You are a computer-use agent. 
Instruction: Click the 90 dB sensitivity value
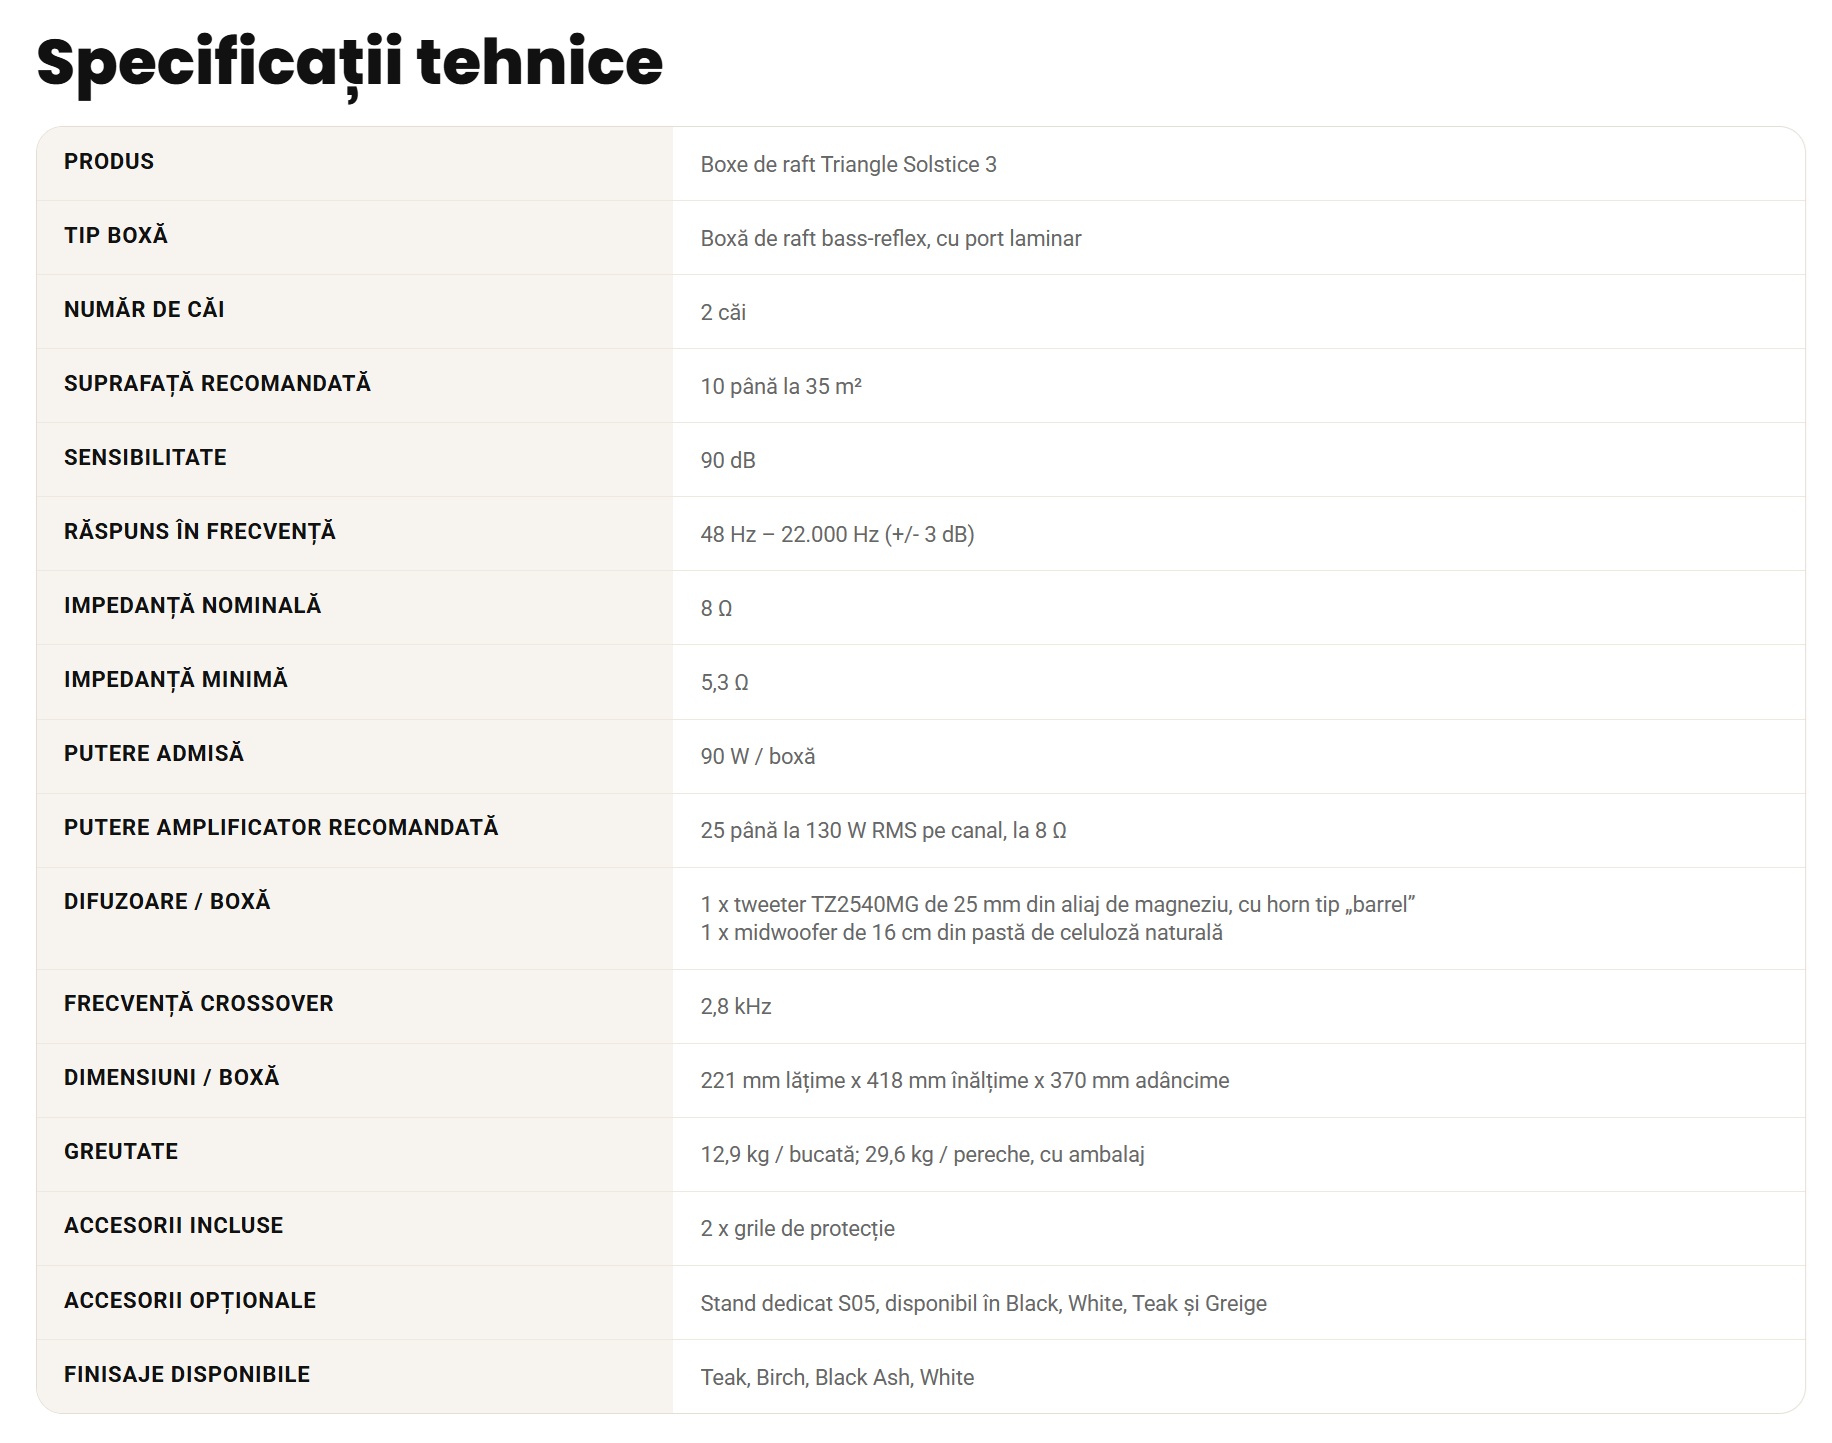(728, 460)
